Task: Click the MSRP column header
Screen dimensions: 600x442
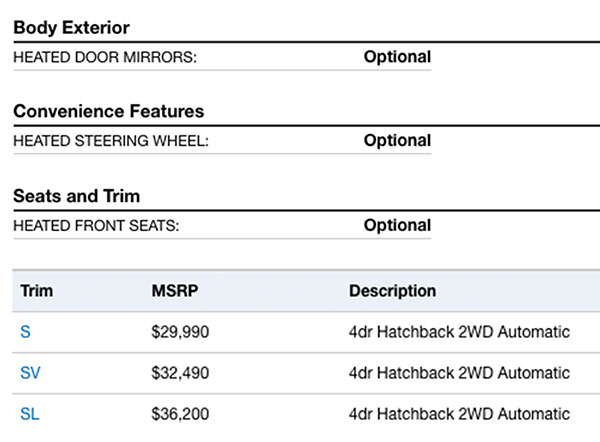Action: 174,292
